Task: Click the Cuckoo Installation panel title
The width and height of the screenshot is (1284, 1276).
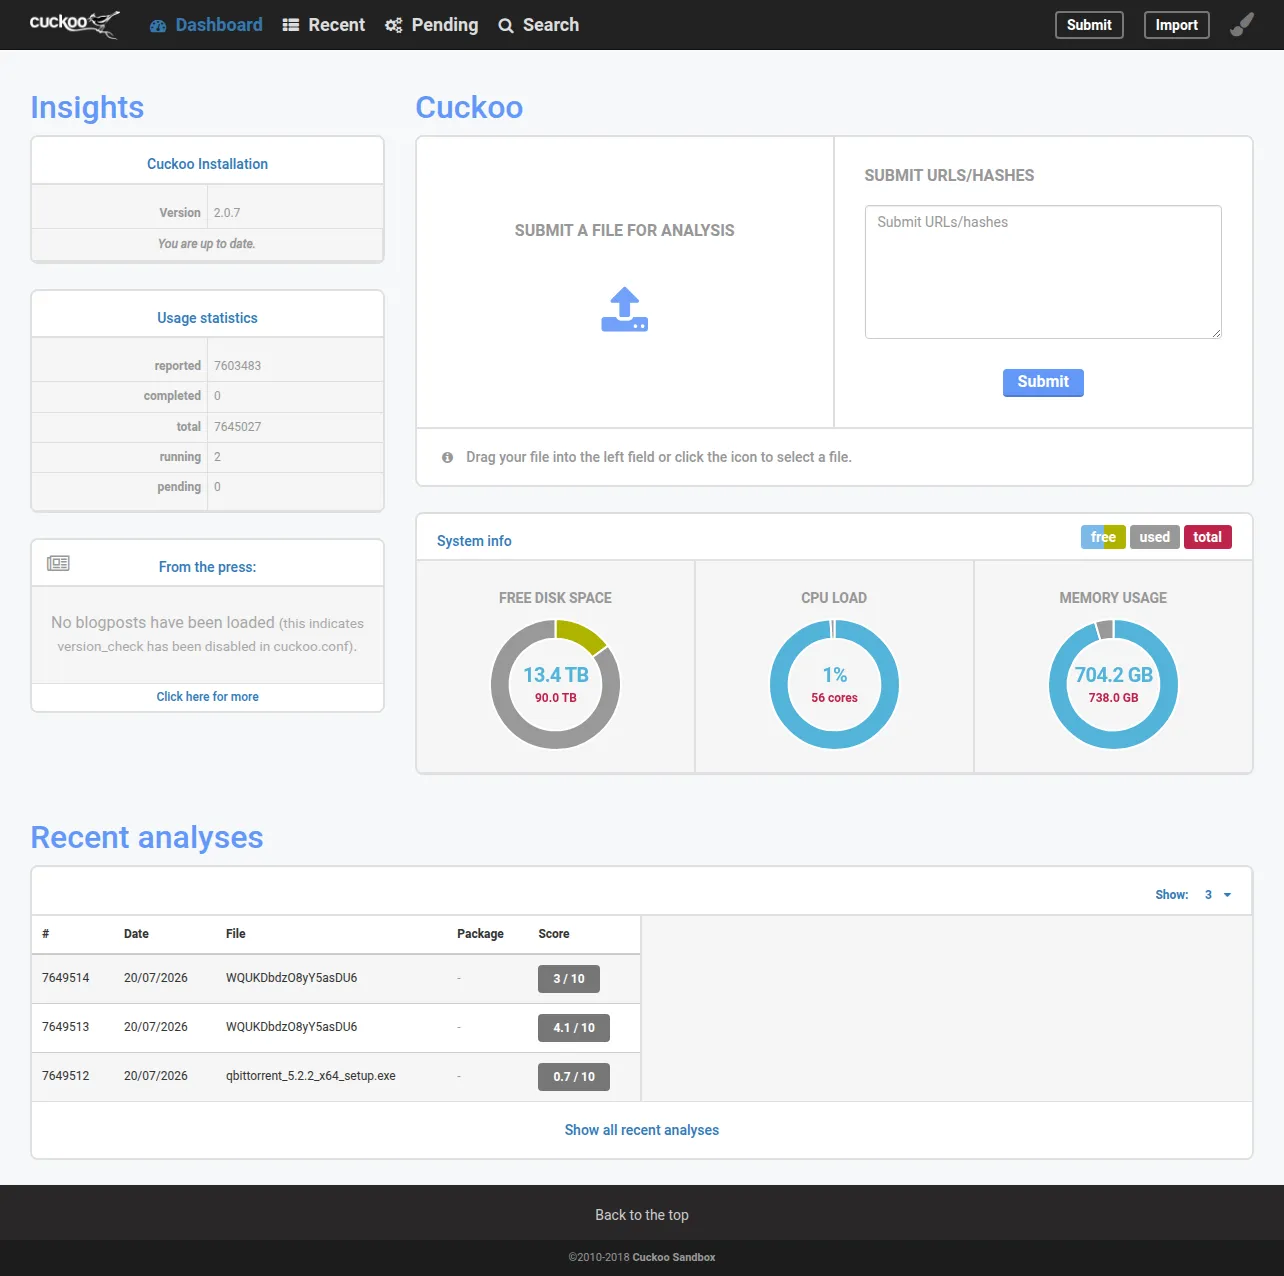Action: 207,164
